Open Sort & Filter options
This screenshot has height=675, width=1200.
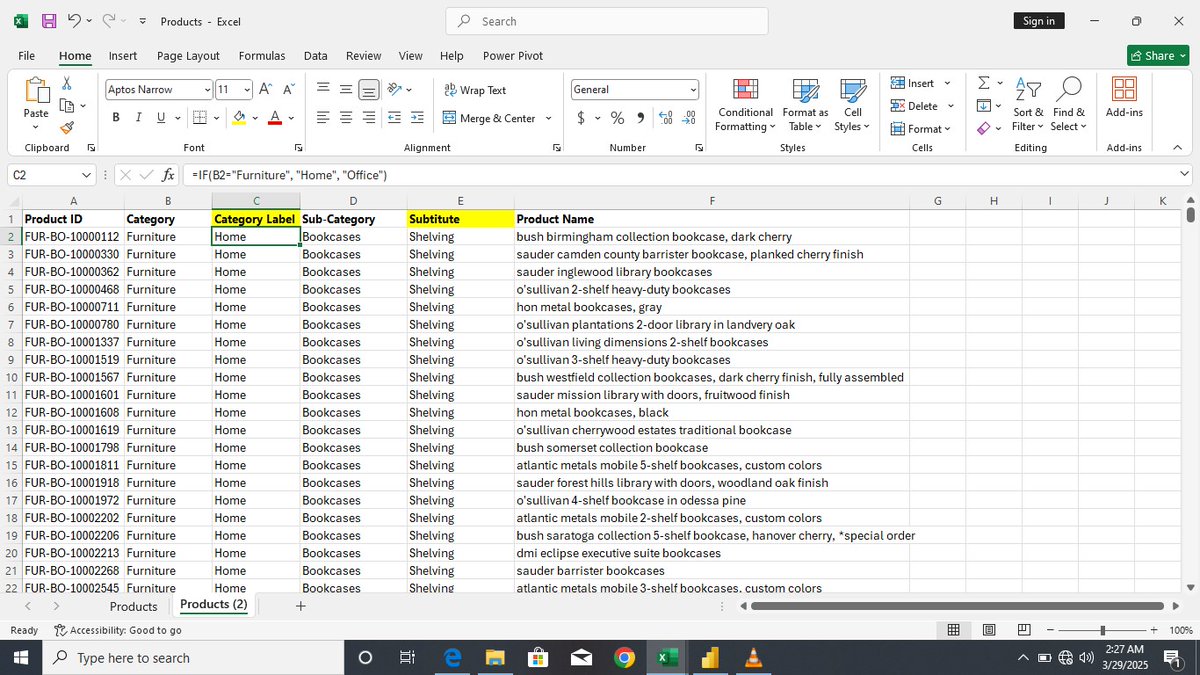click(x=1028, y=105)
